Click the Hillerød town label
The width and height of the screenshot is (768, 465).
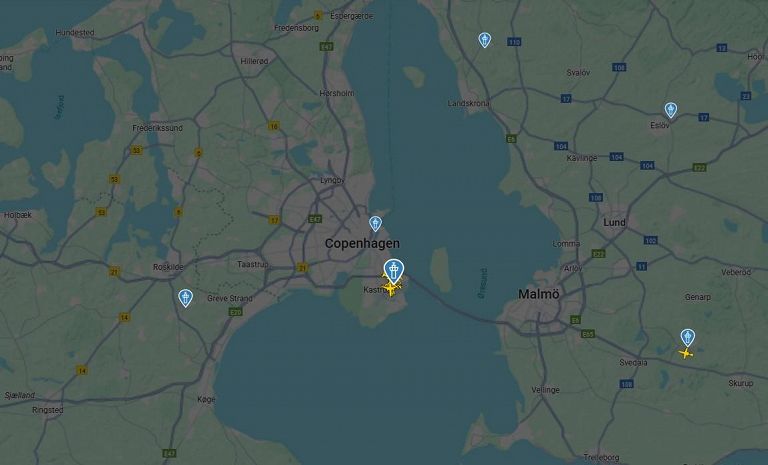pyautogui.click(x=254, y=61)
